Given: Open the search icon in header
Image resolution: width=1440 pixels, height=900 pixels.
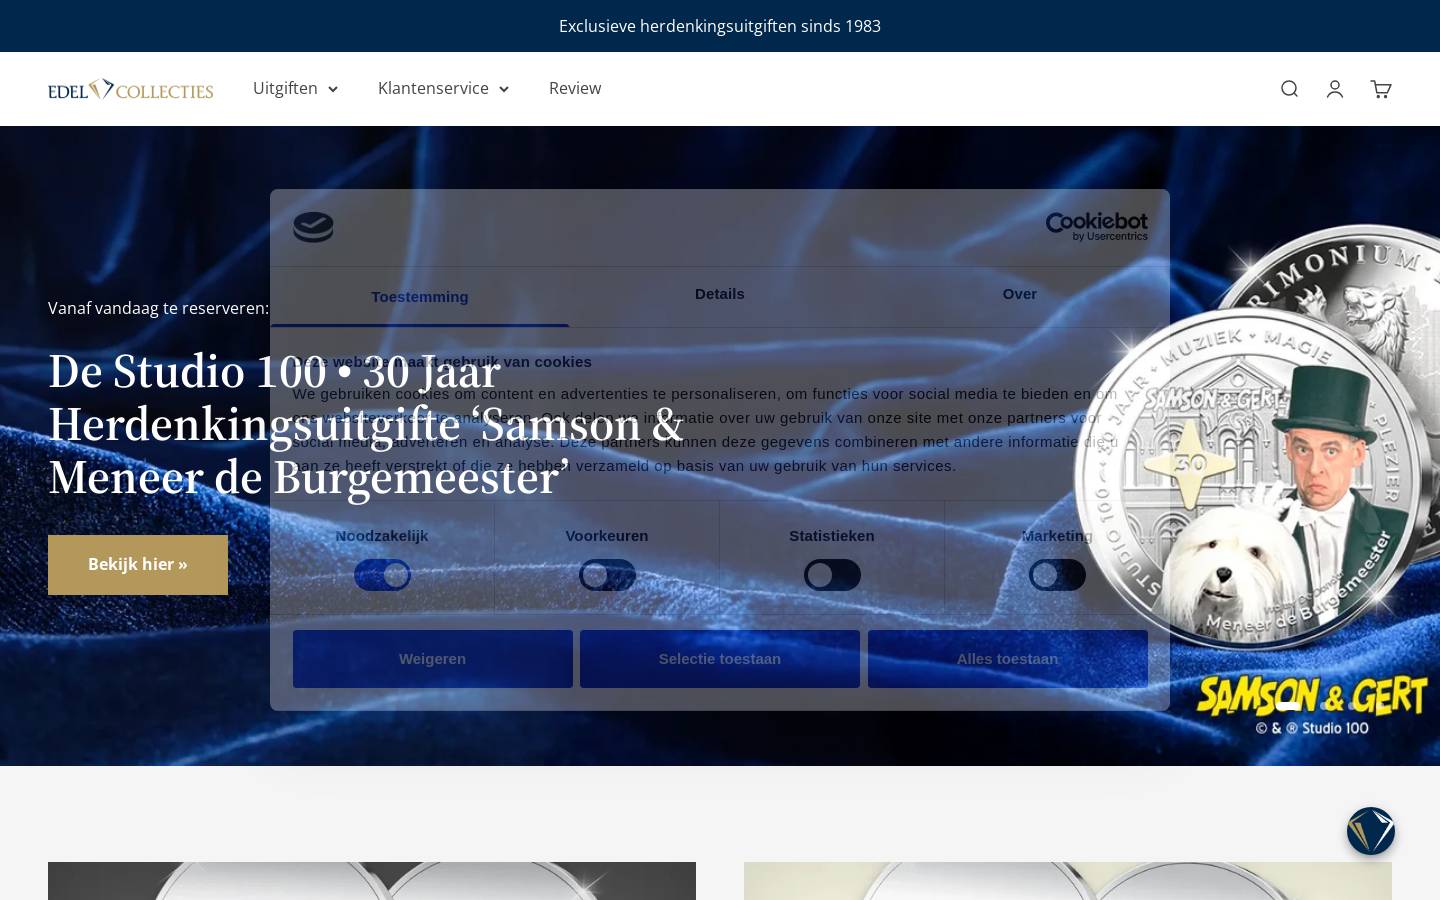Looking at the screenshot, I should [1289, 89].
